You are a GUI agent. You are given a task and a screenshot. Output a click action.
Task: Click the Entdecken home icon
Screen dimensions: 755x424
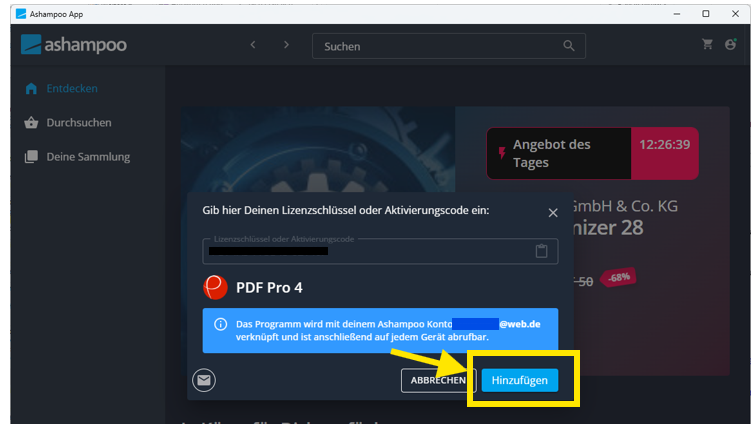pyautogui.click(x=31, y=89)
